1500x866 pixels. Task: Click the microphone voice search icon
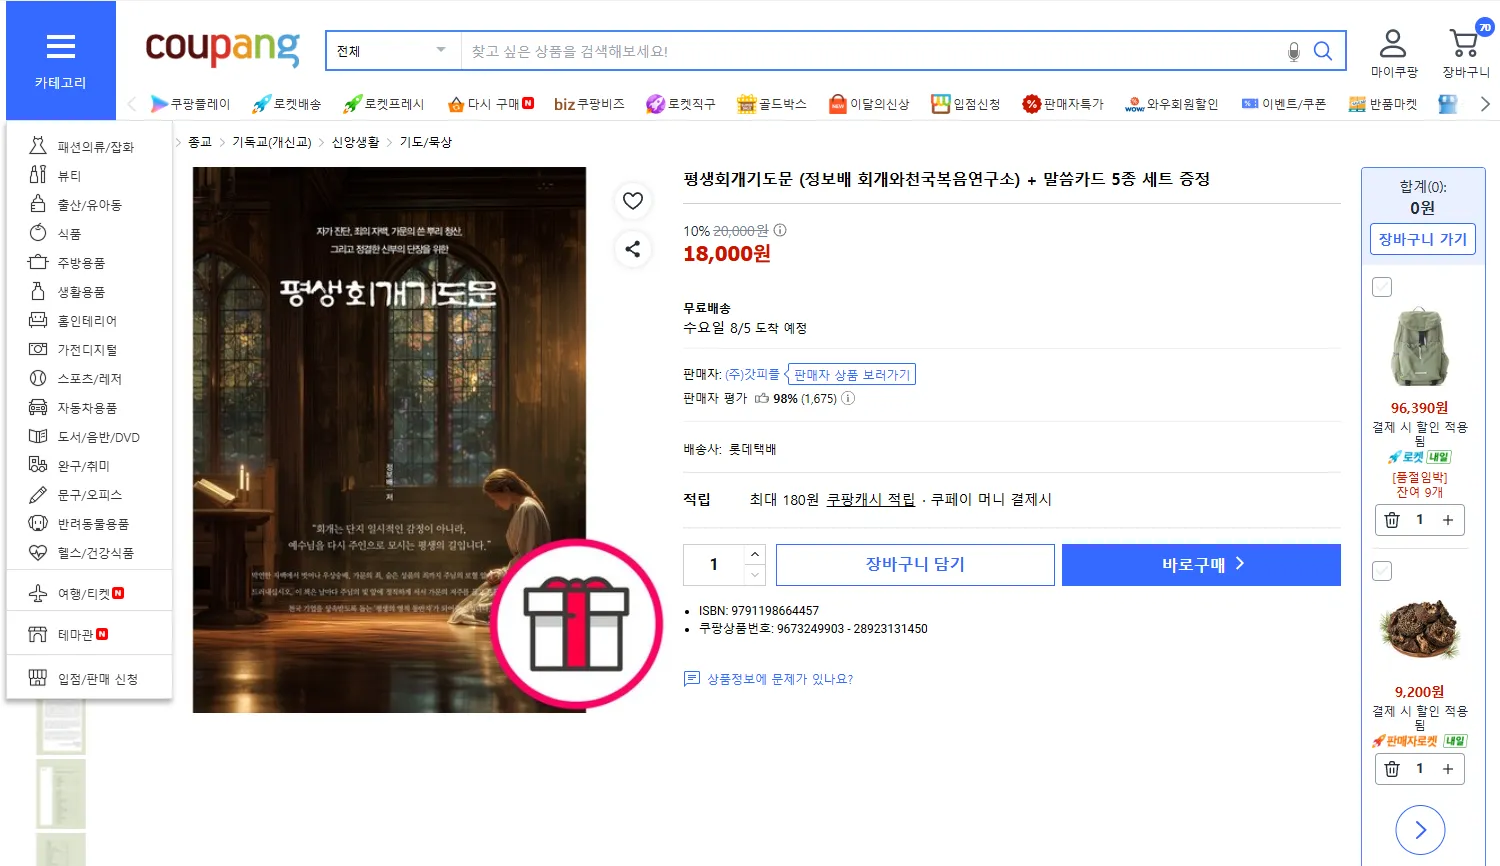[x=1293, y=51]
